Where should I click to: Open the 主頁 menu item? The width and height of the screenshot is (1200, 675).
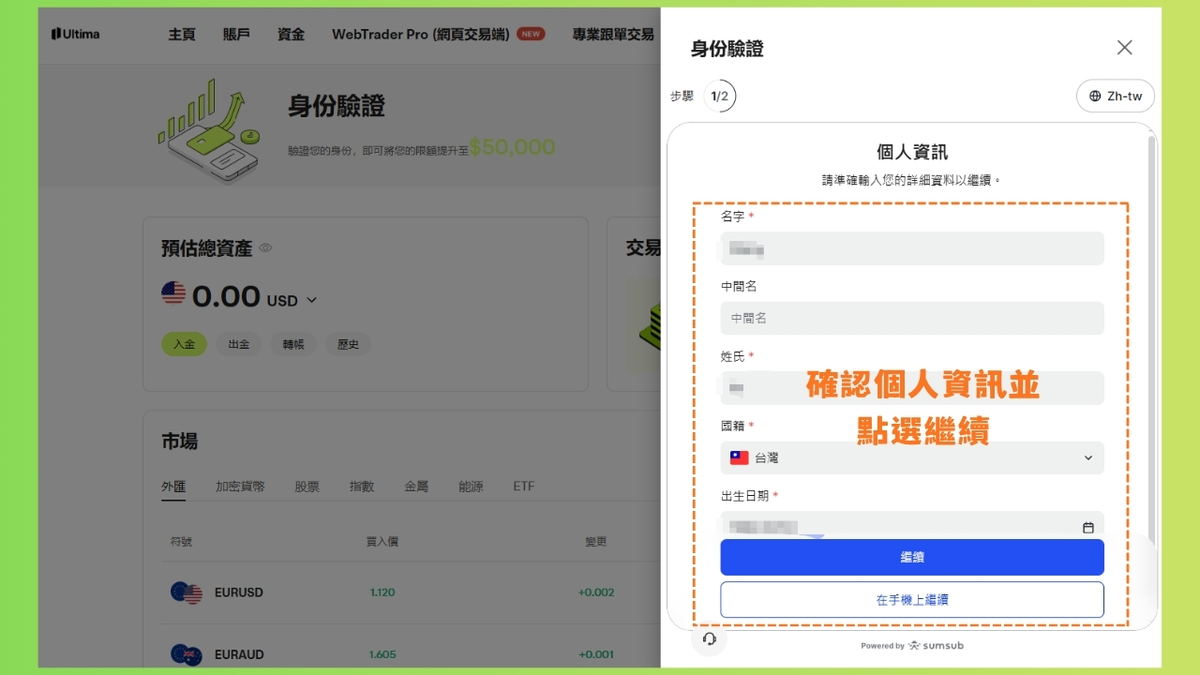(182, 34)
